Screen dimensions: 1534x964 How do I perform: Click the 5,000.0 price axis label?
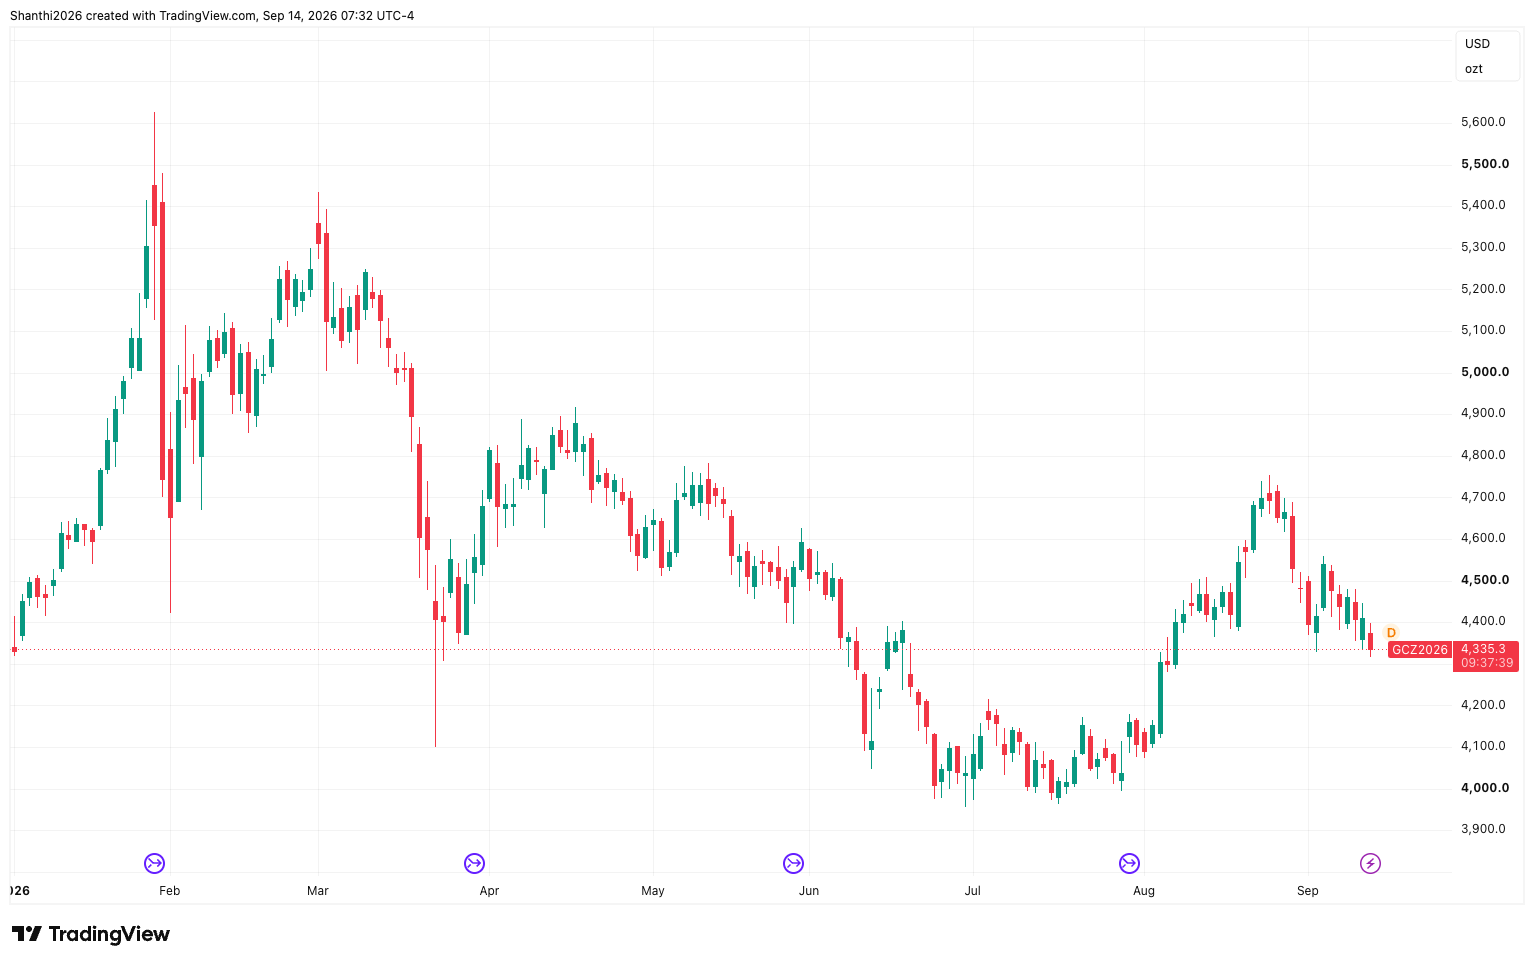(x=1485, y=372)
